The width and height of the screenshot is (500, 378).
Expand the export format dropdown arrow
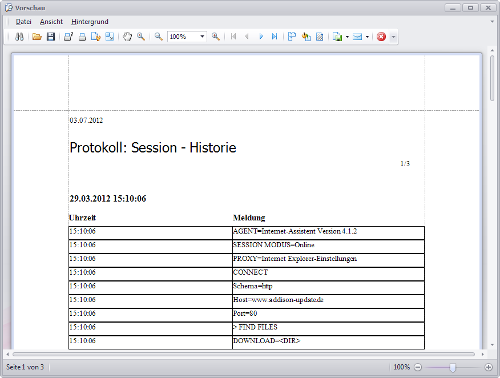347,37
